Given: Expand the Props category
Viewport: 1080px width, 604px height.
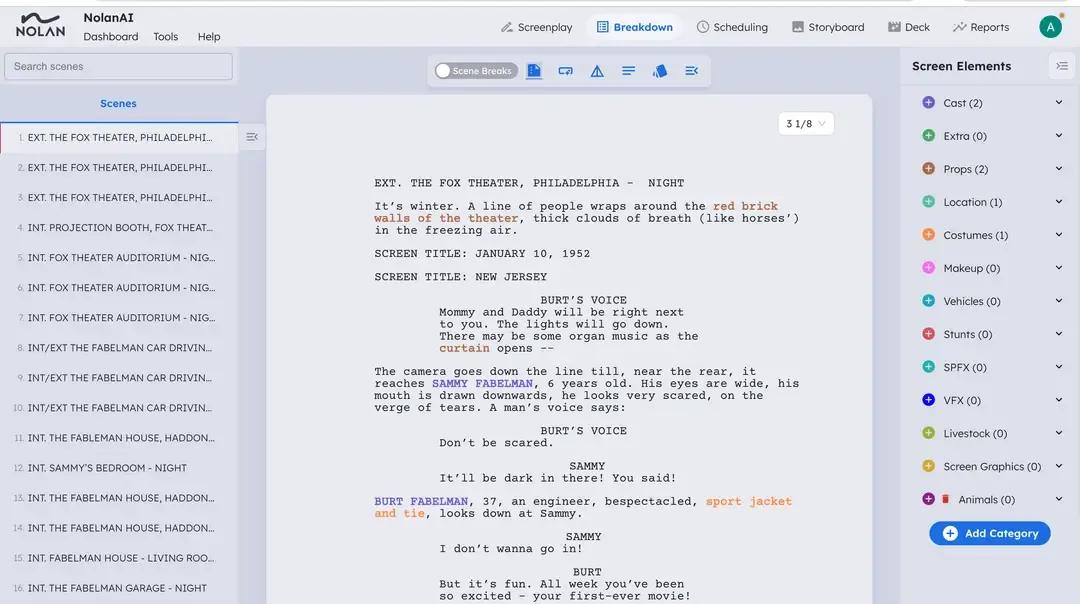Looking at the screenshot, I should (x=1059, y=168).
